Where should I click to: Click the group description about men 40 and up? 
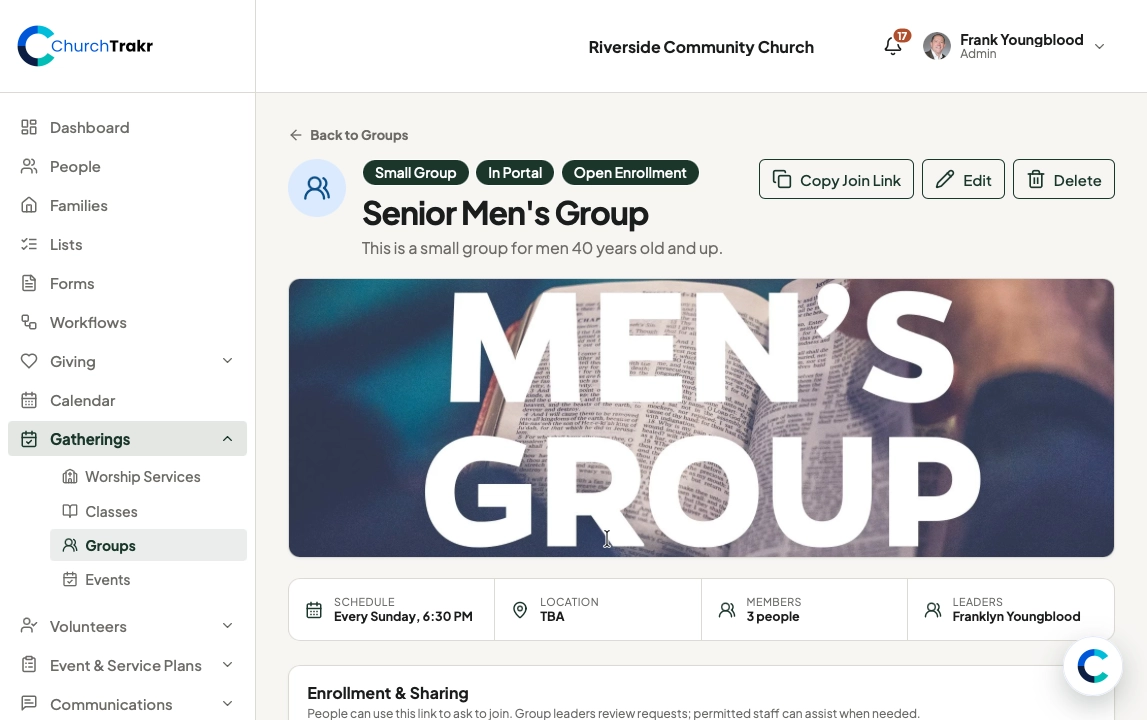point(542,248)
